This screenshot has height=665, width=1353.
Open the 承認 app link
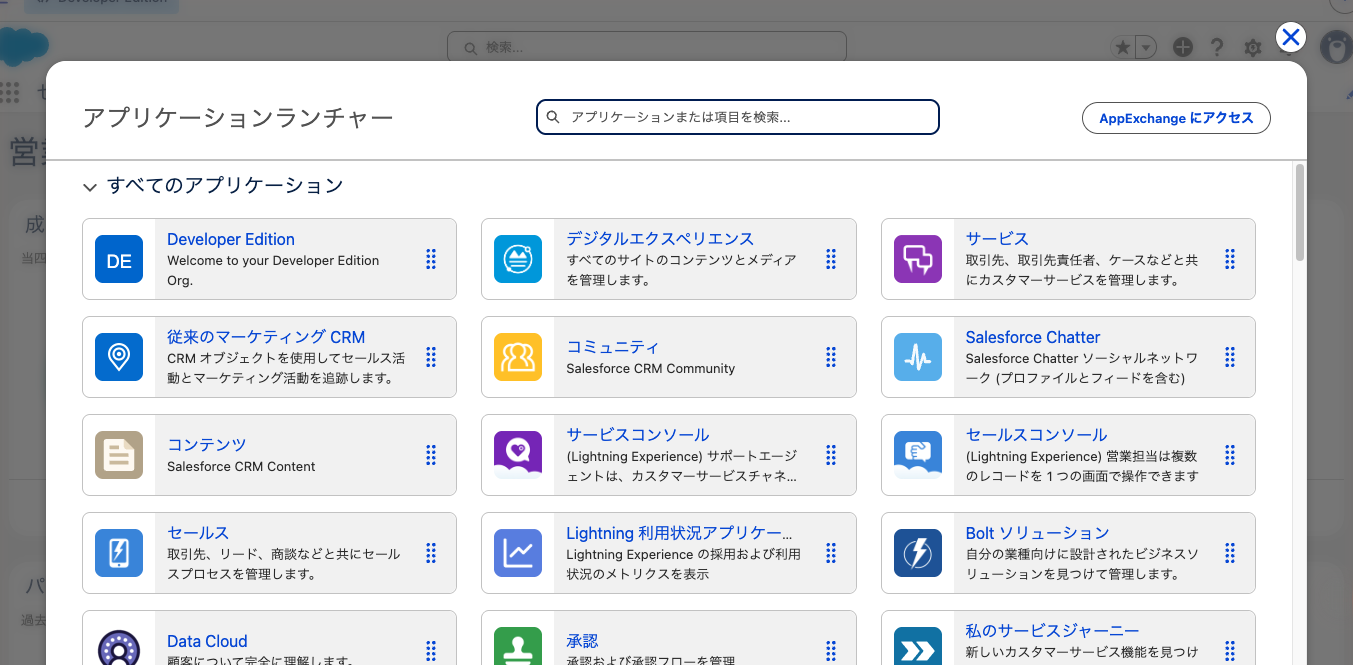point(582,641)
